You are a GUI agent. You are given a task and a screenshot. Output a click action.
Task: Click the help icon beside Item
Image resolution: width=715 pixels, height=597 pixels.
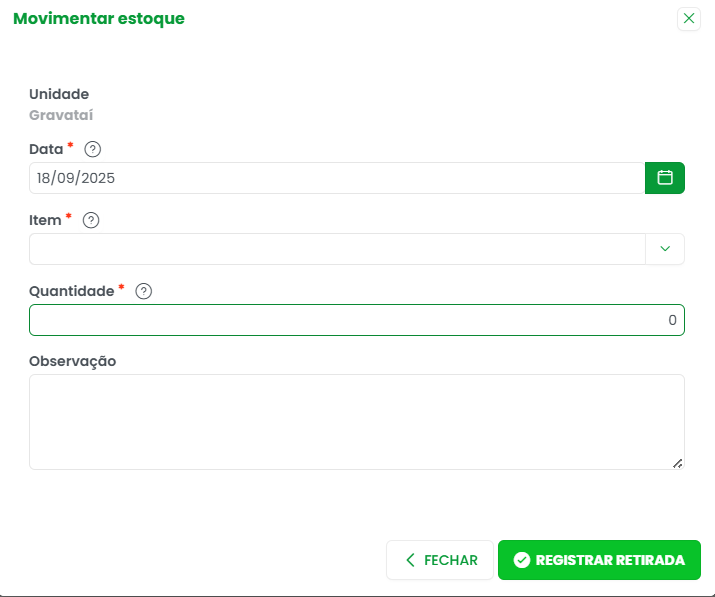(91, 220)
